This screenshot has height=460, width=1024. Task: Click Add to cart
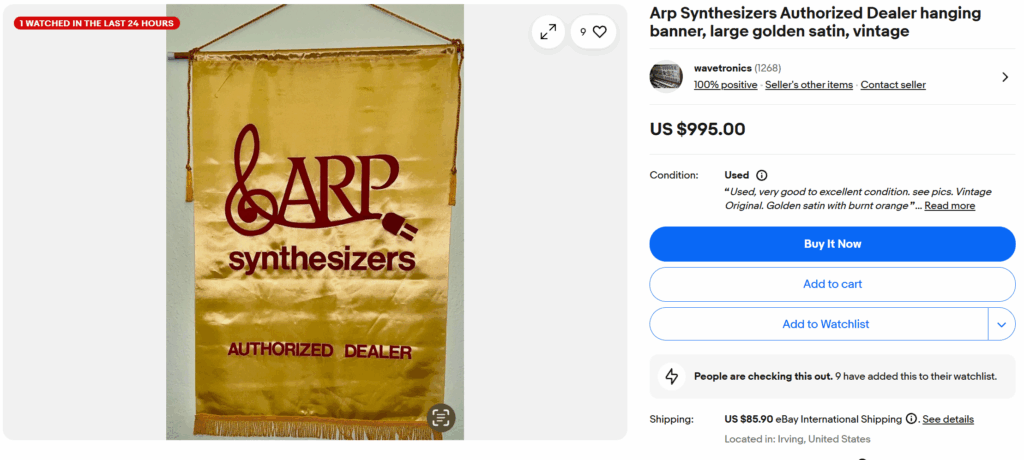(832, 284)
